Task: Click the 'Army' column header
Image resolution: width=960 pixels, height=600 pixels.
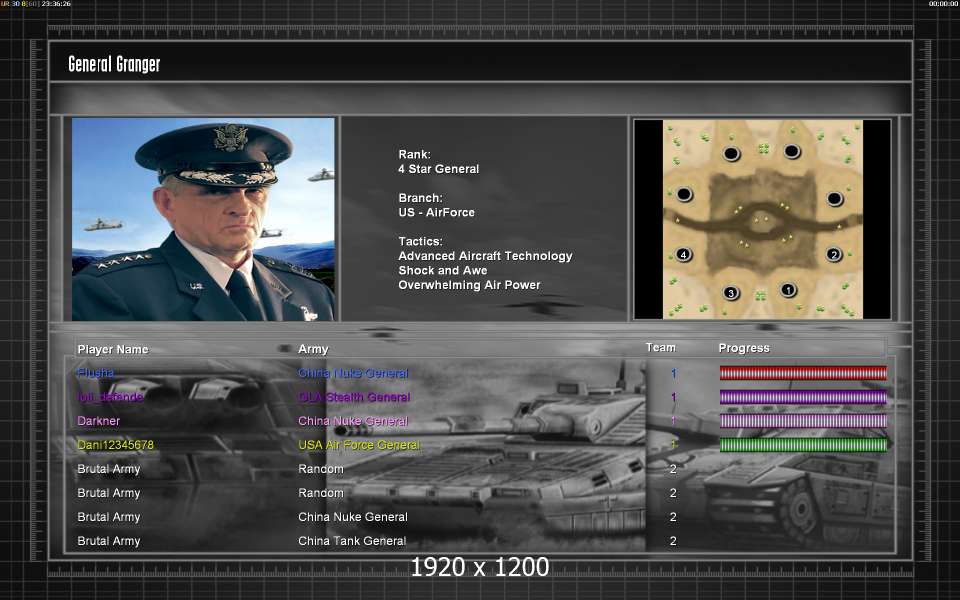Action: click(313, 349)
